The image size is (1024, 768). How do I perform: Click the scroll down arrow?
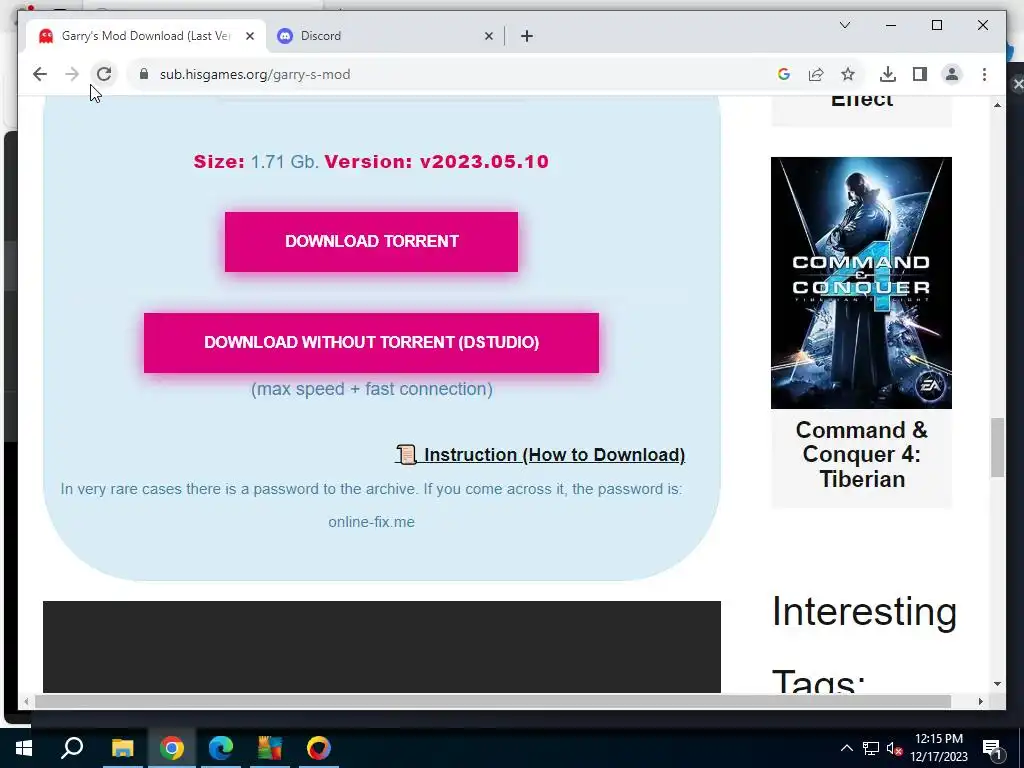pyautogui.click(x=997, y=684)
